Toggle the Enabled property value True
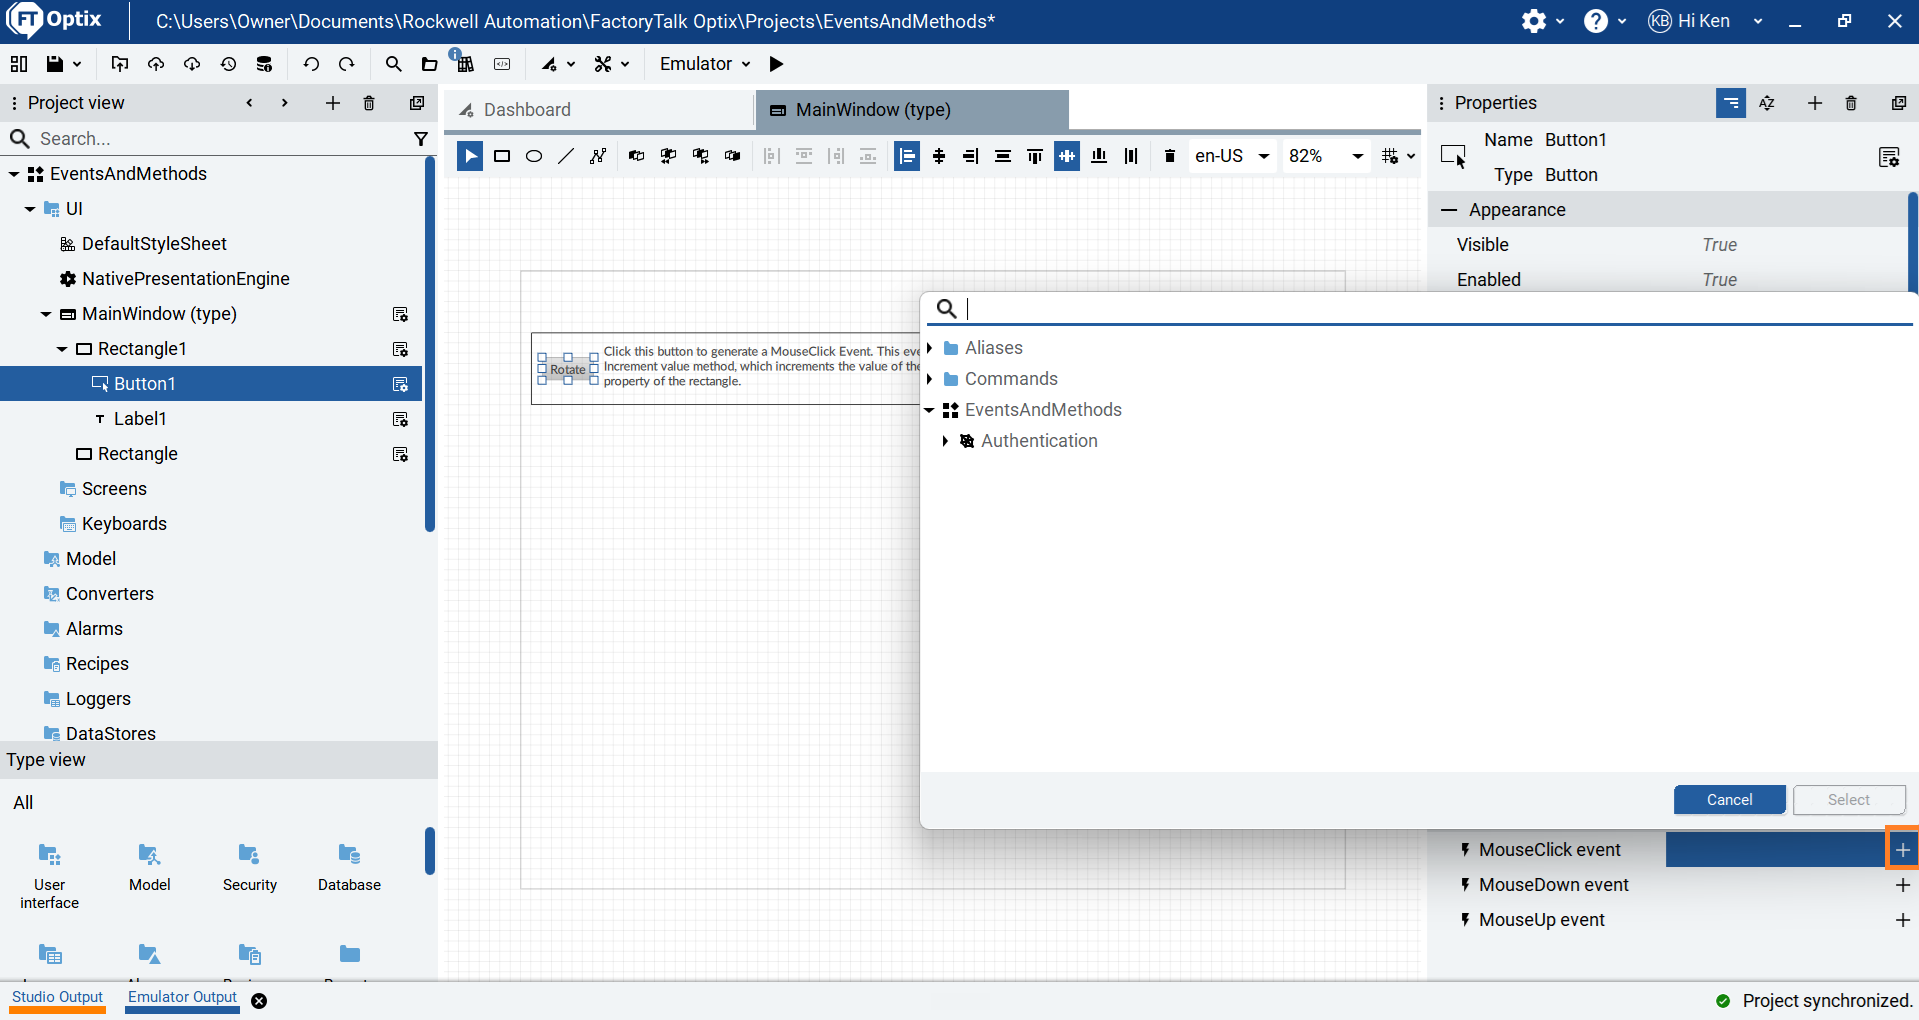This screenshot has width=1919, height=1020. [1720, 280]
